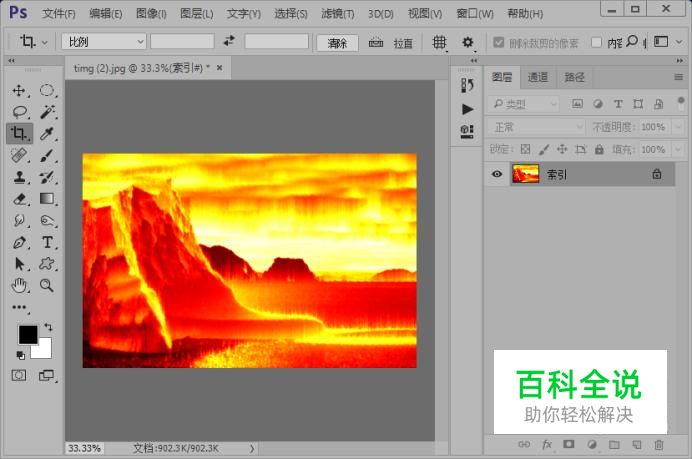
Task: Open the Layer (图层) menu
Action: point(196,14)
